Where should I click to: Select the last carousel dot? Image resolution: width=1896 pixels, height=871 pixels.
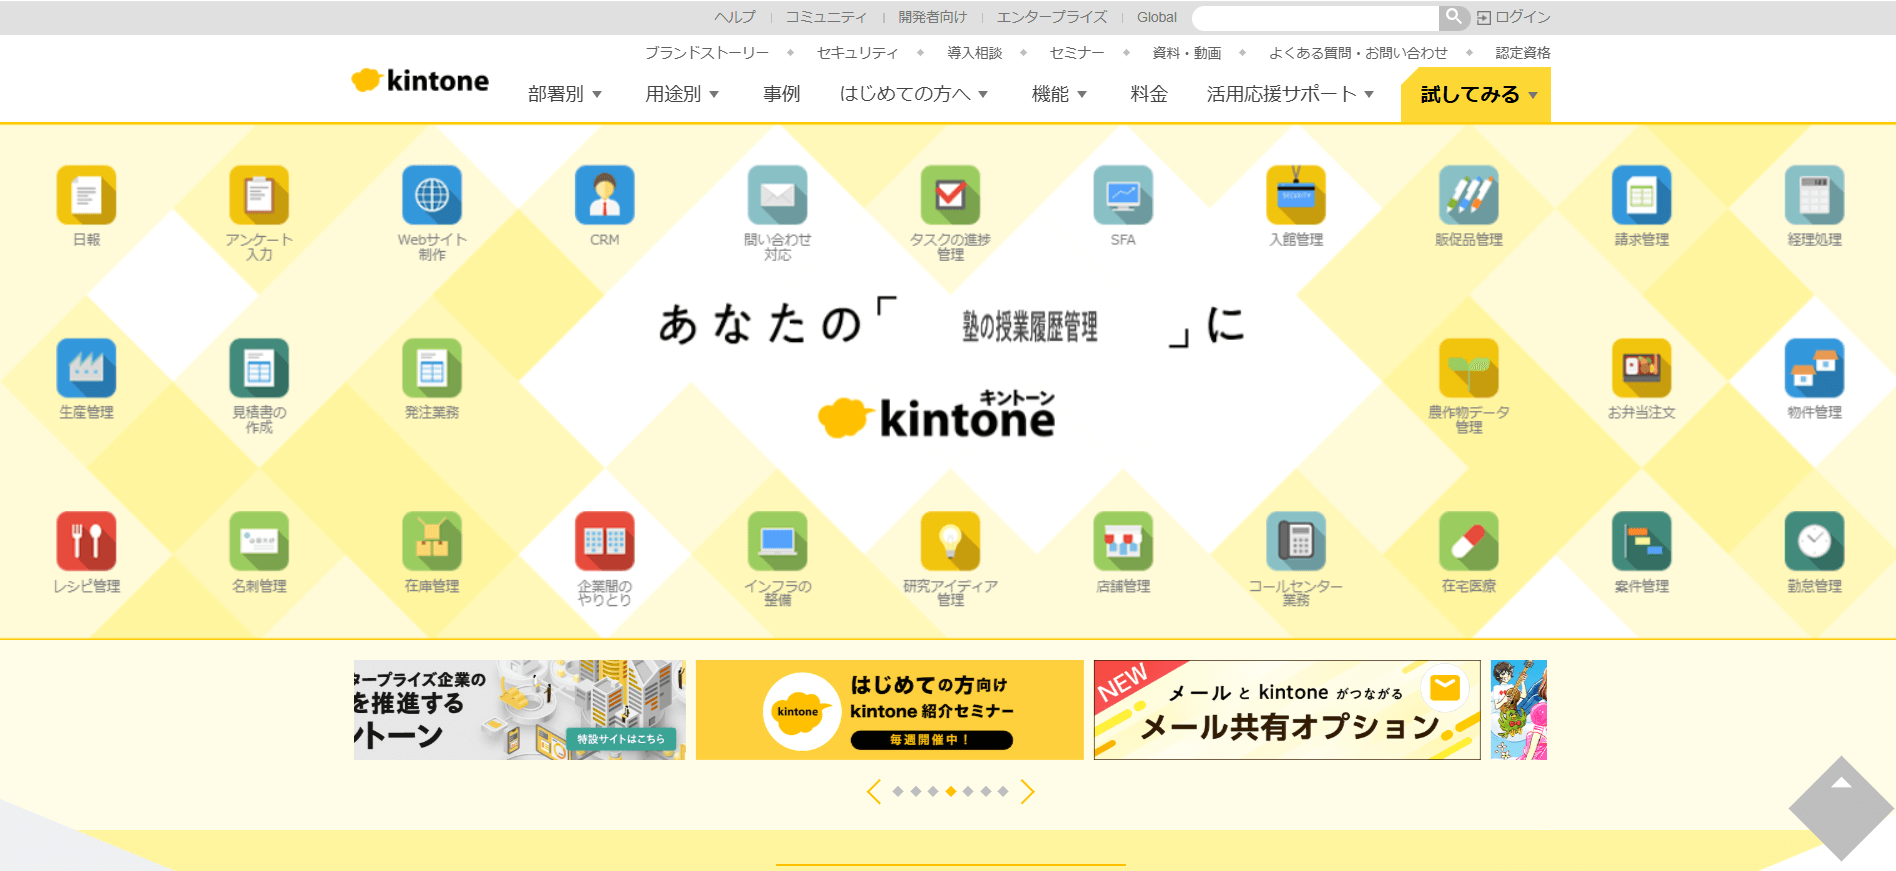click(x=1003, y=792)
